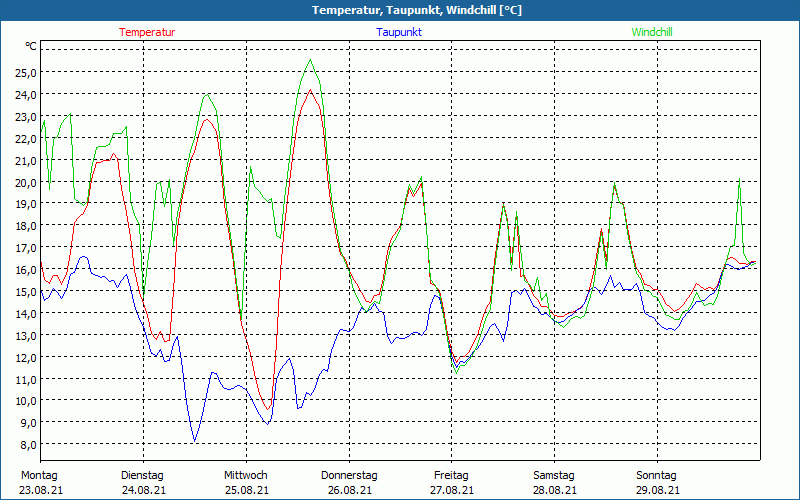Click the 8,0 y-axis value
Image resolution: width=800 pixels, height=500 pixels.
pos(28,444)
